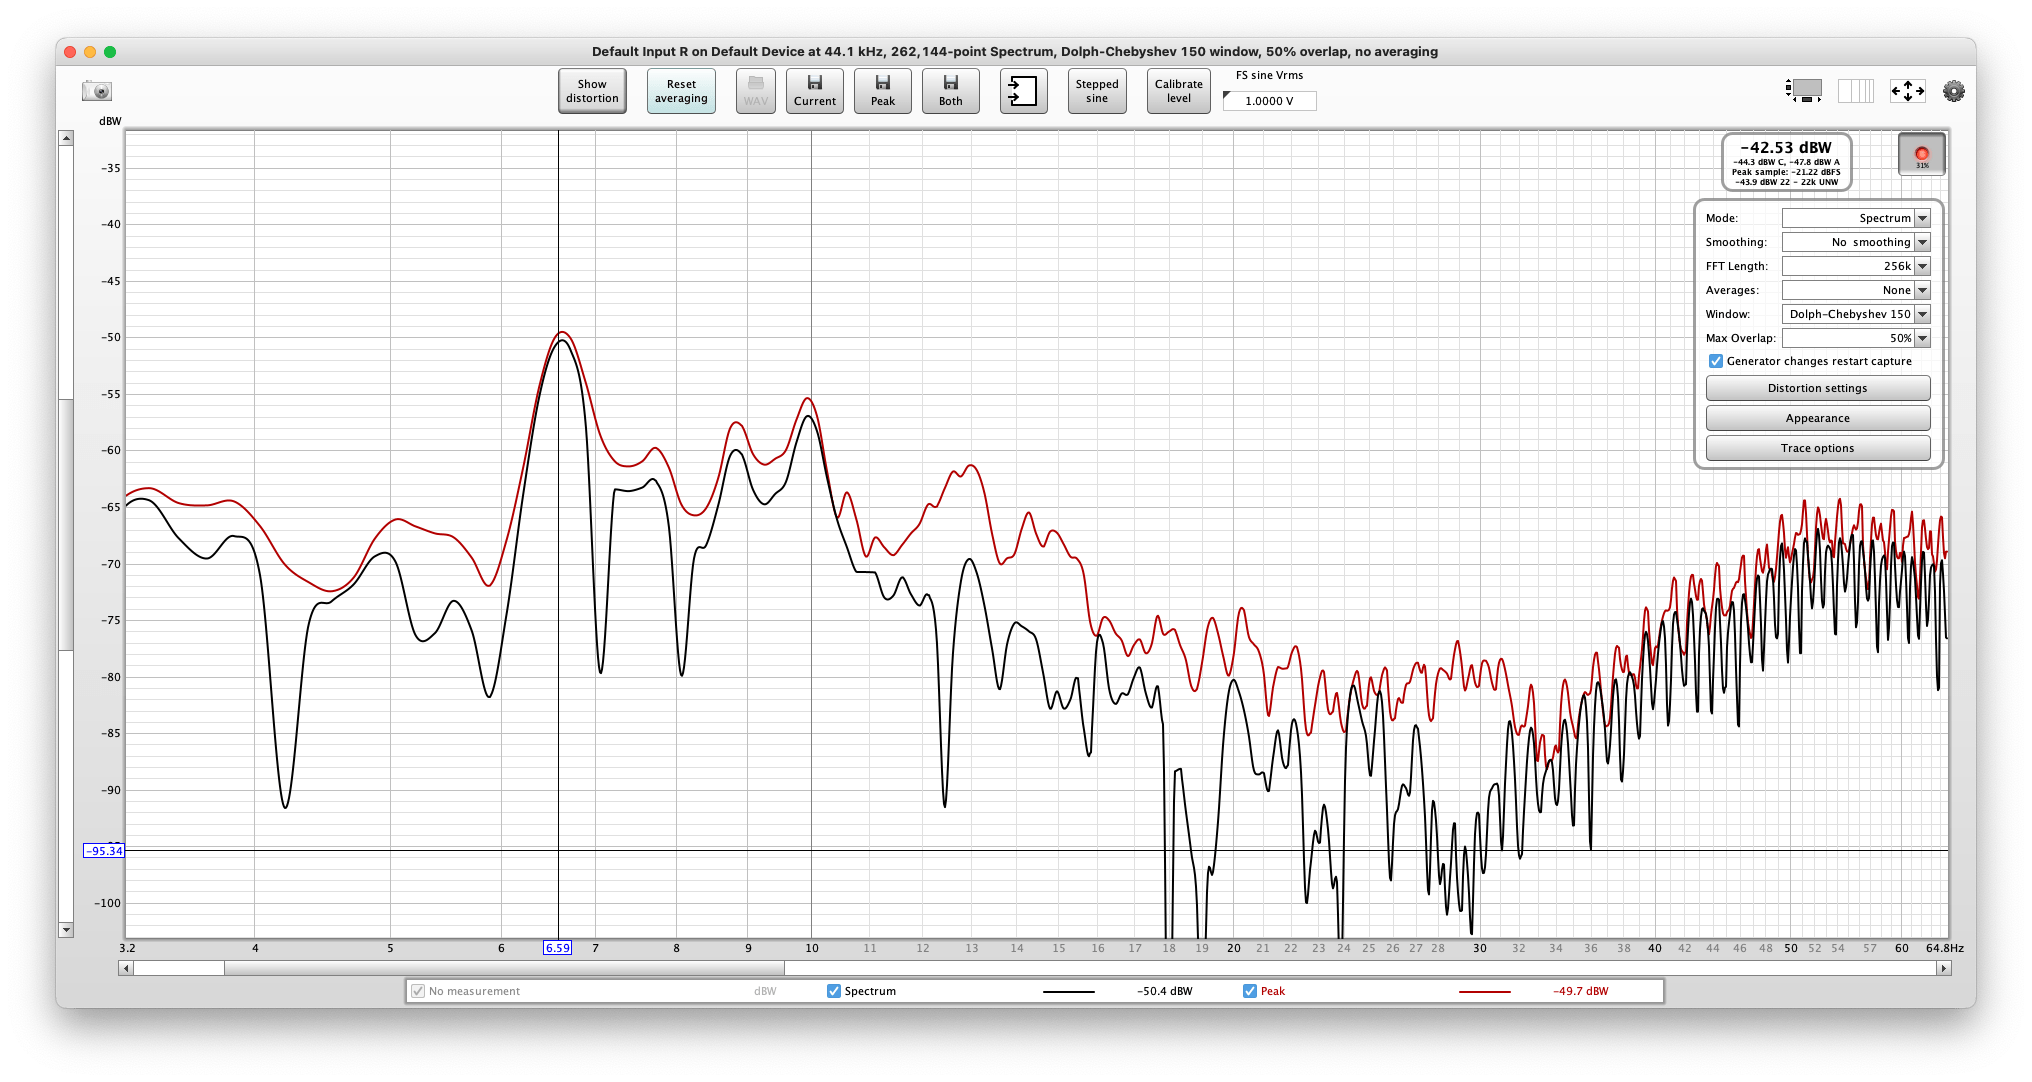The height and width of the screenshot is (1082, 2032).
Task: Toggle the scrollbar display icon
Action: [1804, 91]
